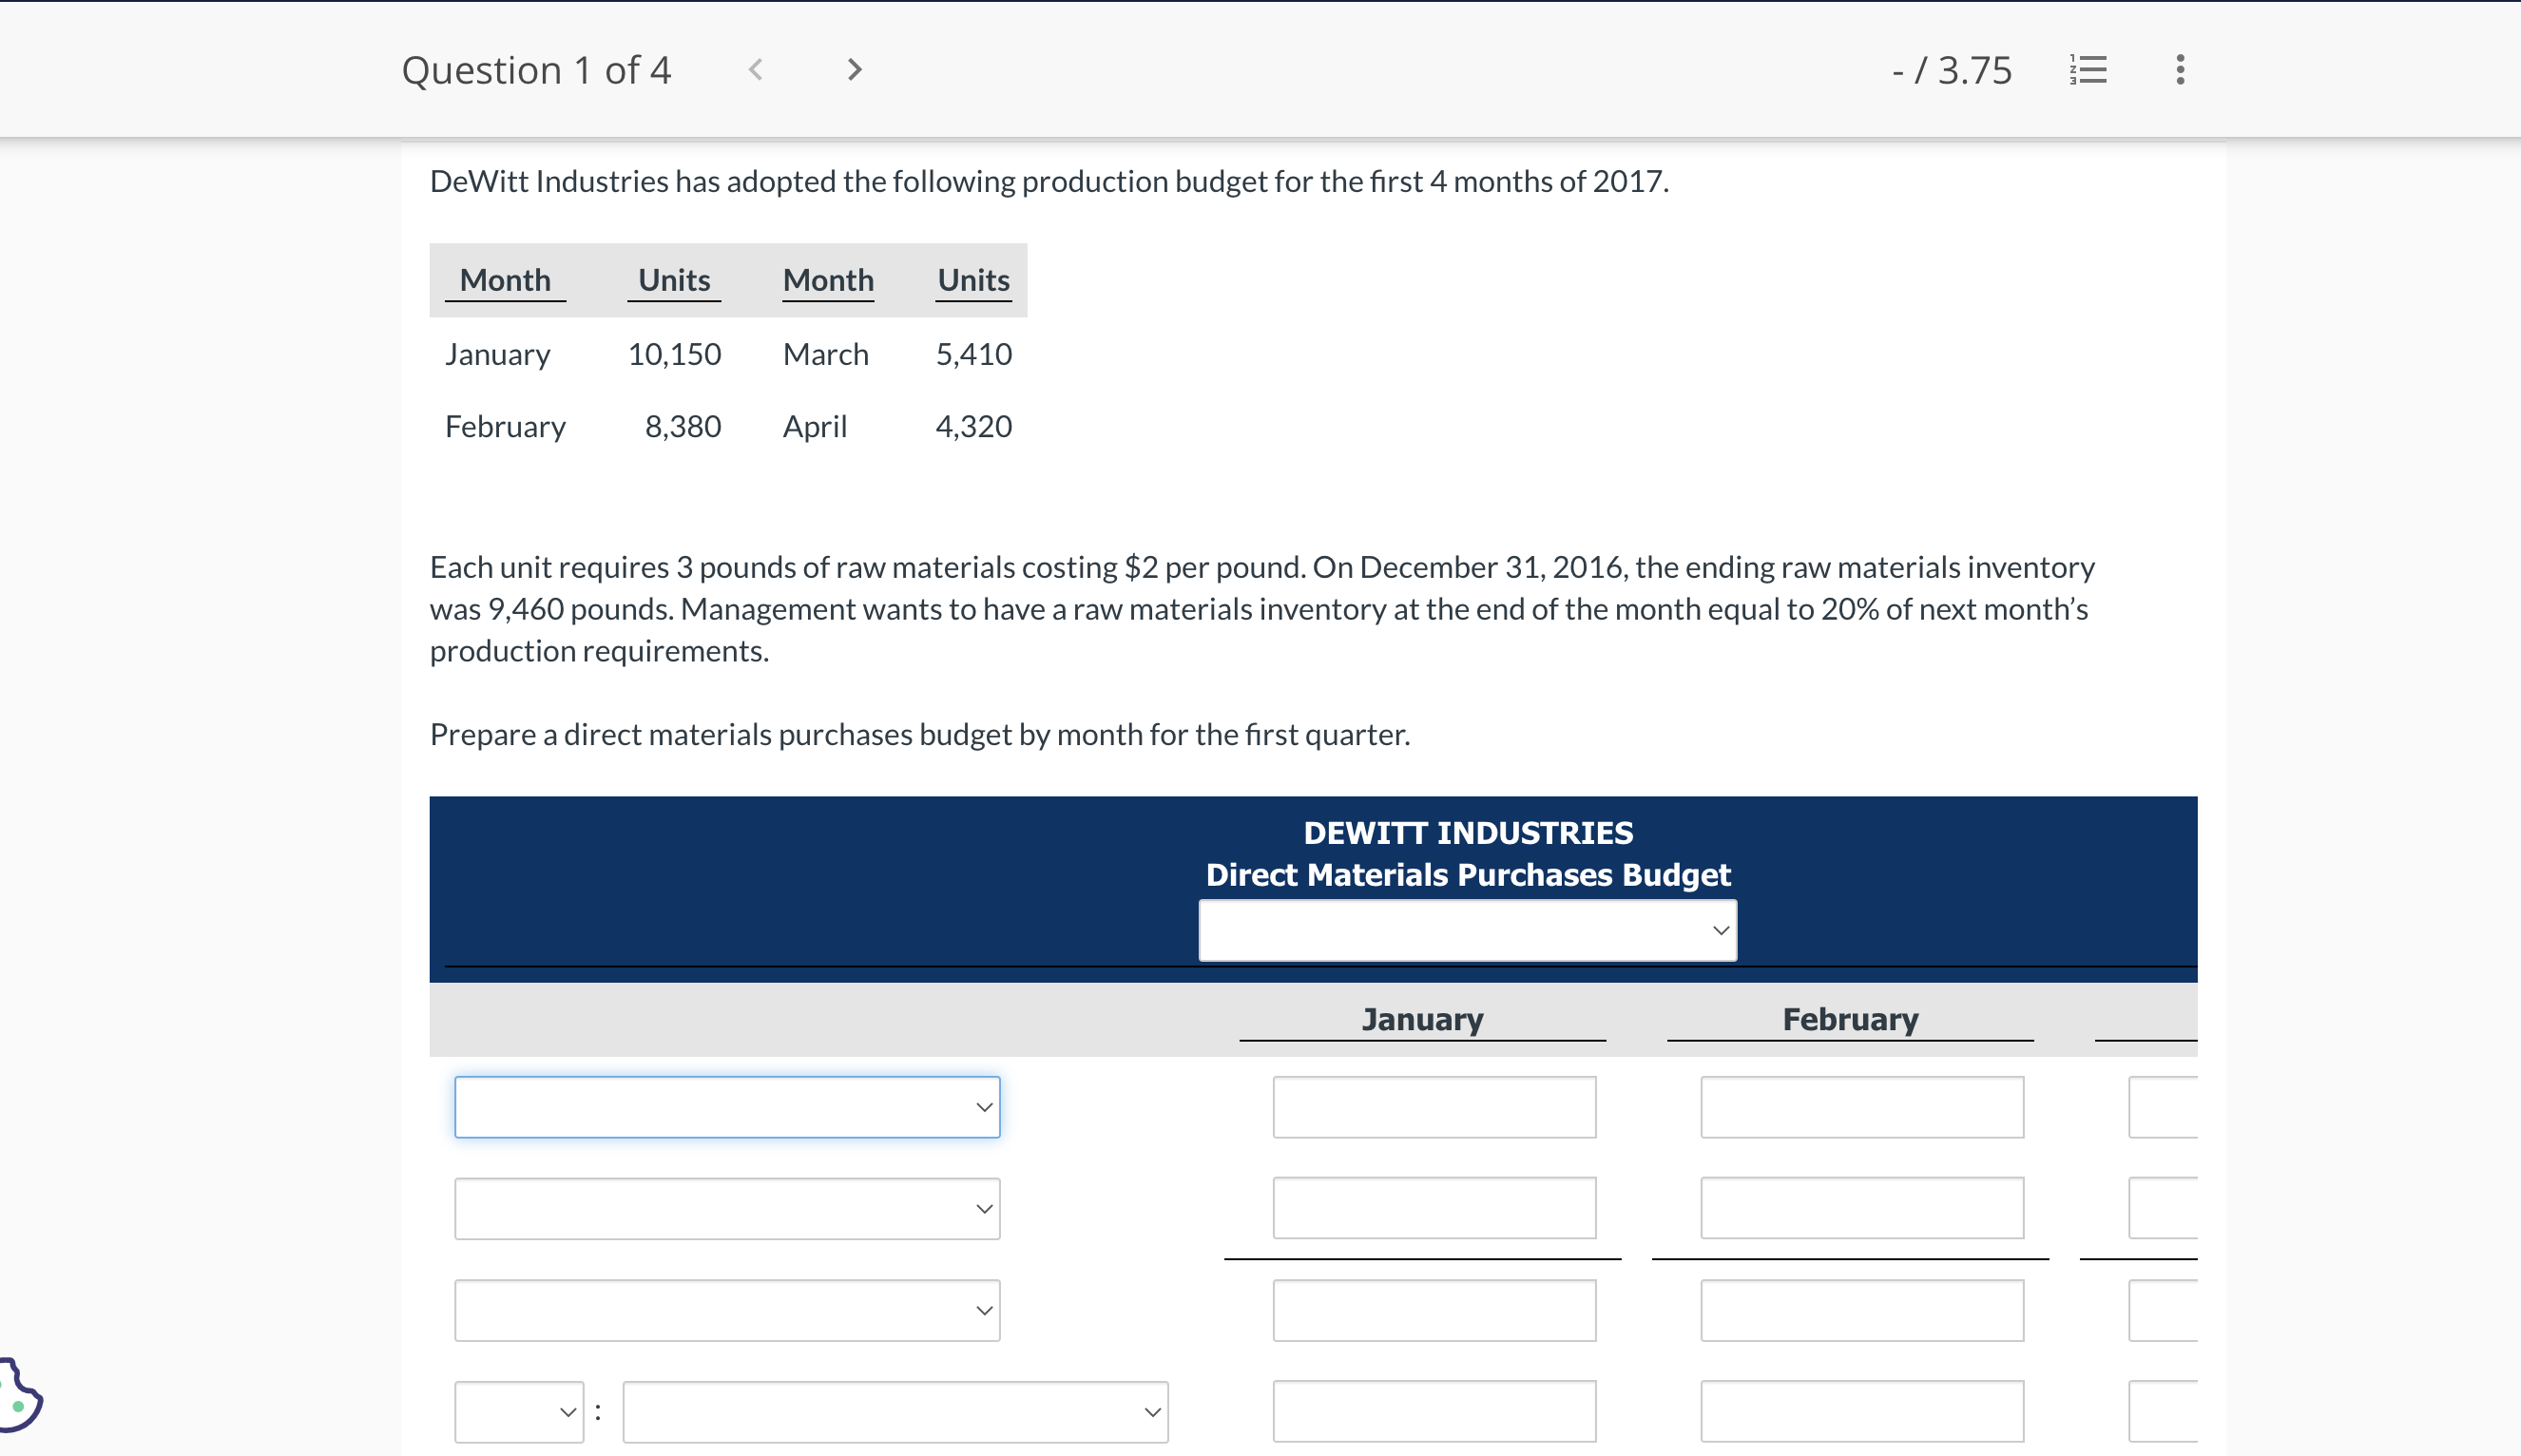
Task: Click January input in fourth row
Action: pyautogui.click(x=1434, y=1412)
